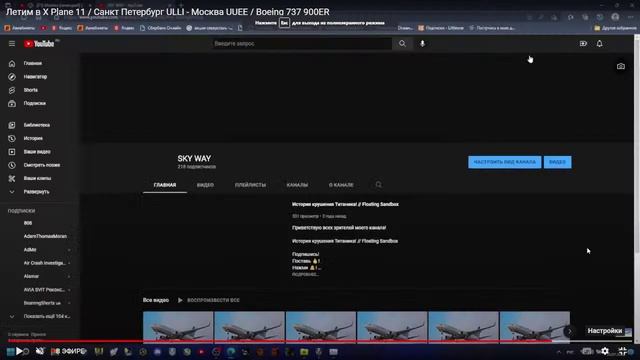The width and height of the screenshot is (640, 360).
Task: Click the banner edit camera icon
Action: 621,66
